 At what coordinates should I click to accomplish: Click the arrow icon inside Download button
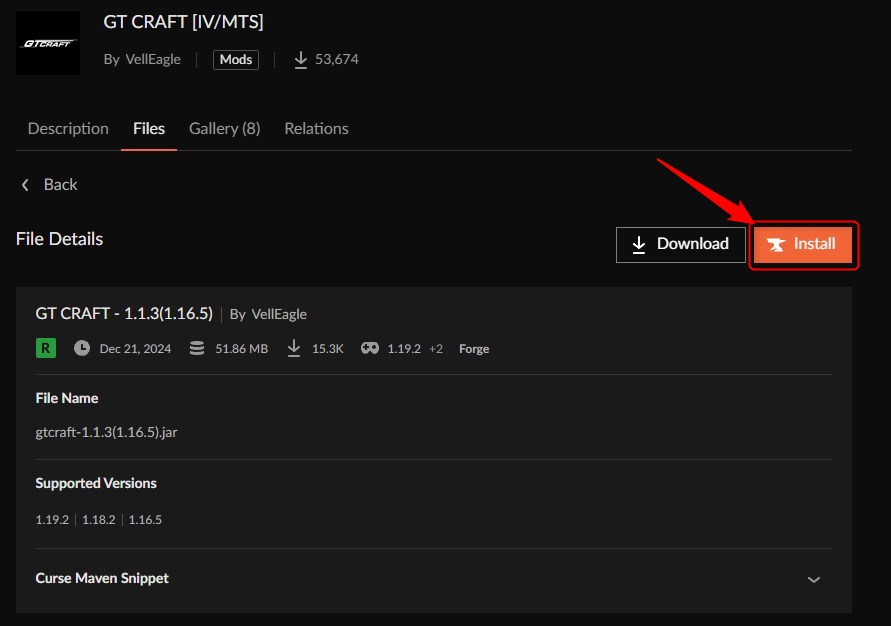639,245
